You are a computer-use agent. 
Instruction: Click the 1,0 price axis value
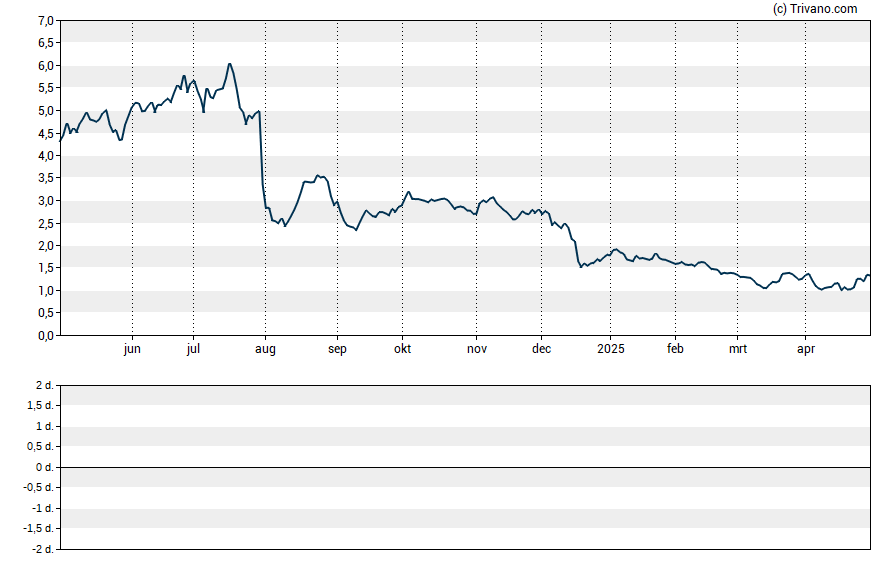tap(46, 291)
